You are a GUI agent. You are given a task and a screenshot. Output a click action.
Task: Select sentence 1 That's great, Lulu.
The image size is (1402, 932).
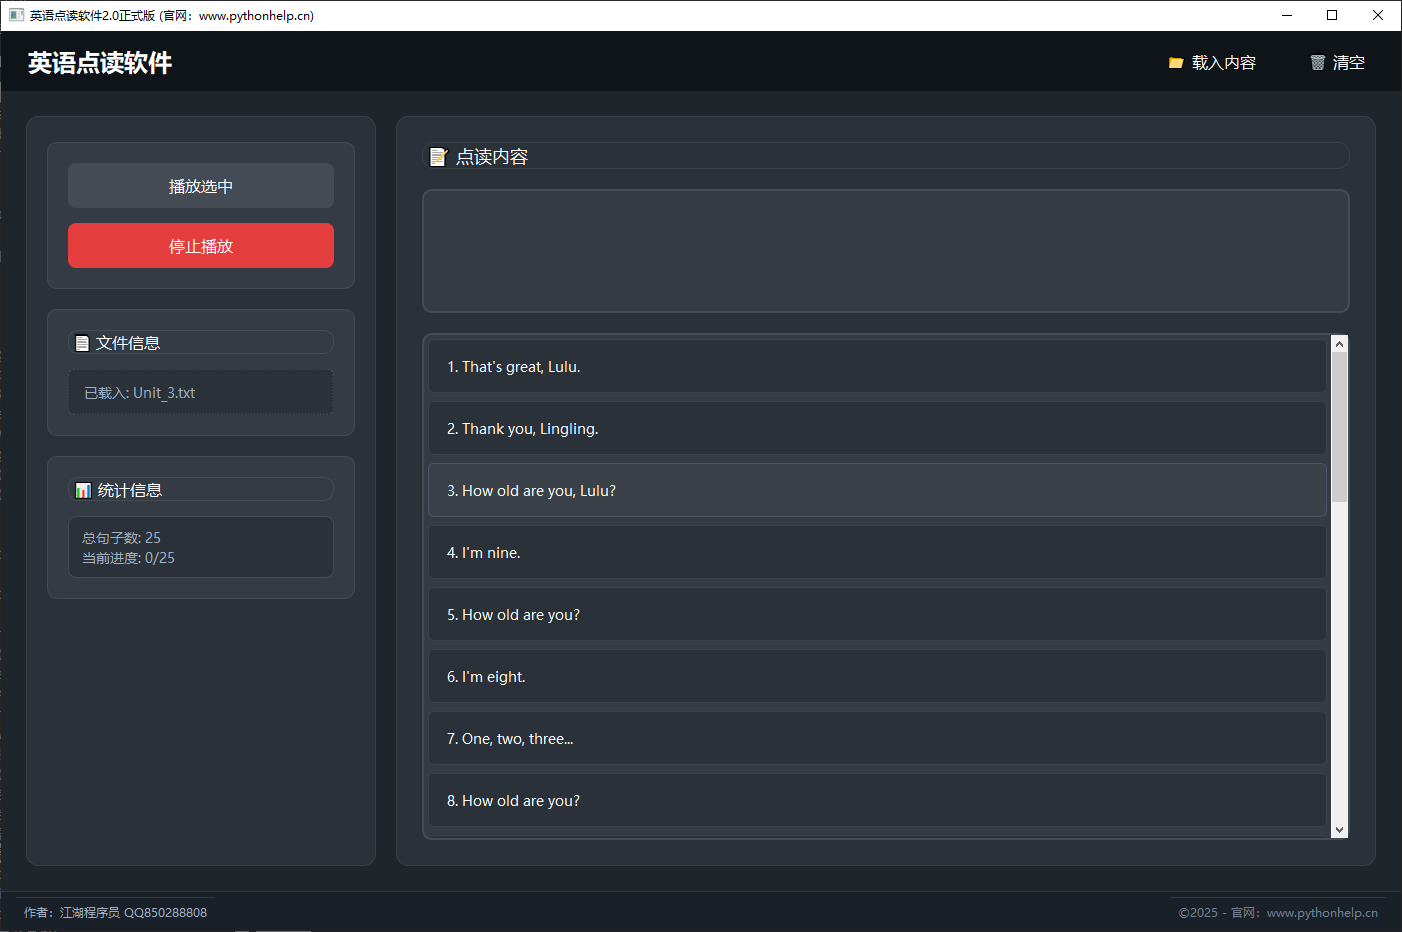pos(877,367)
